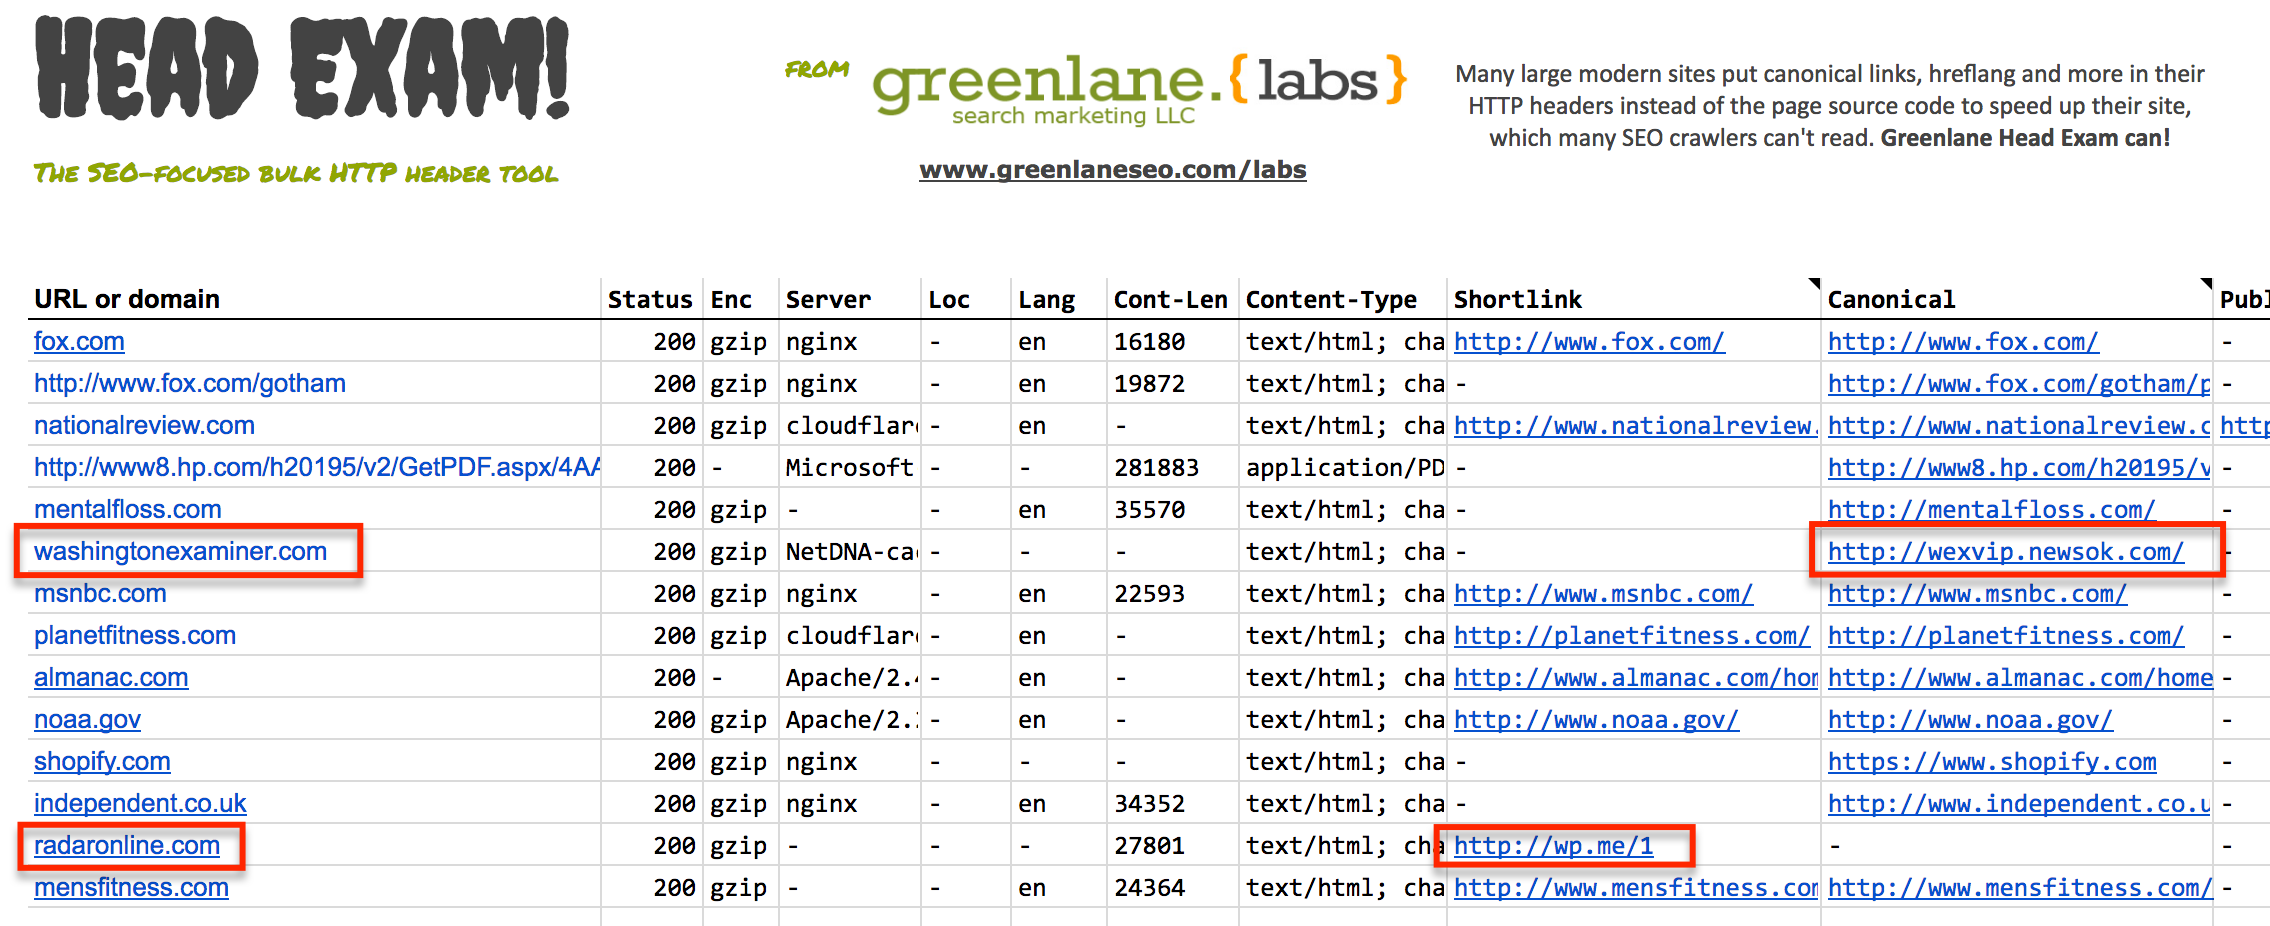Select the 35570 Cont-Len cell
The height and width of the screenshot is (926, 2270).
pyautogui.click(x=1149, y=510)
